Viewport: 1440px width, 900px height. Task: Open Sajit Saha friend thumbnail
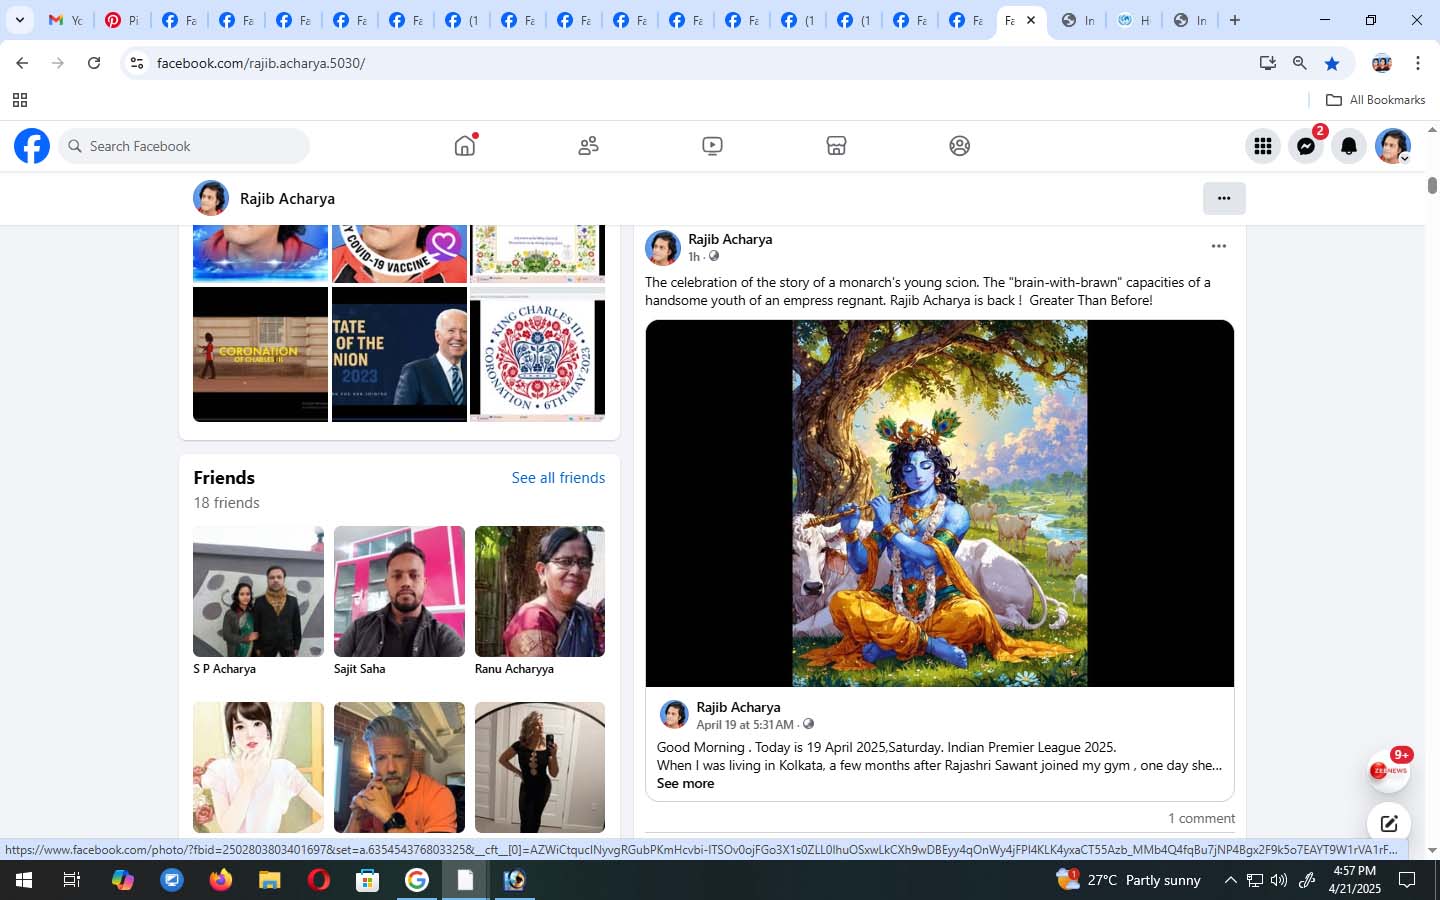coord(399,591)
